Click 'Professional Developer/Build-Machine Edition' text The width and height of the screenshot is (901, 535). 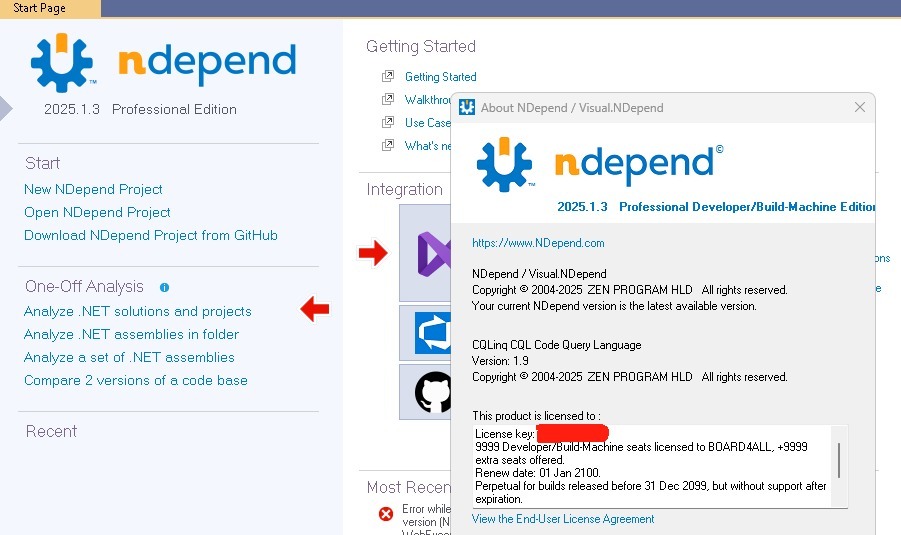[x=747, y=207]
